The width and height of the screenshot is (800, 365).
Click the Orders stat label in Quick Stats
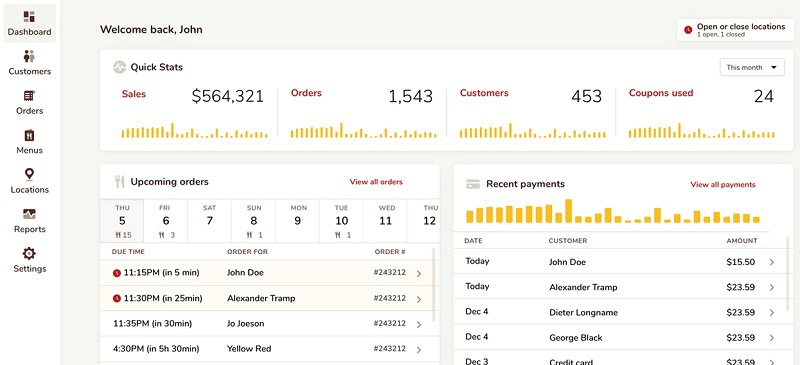306,93
